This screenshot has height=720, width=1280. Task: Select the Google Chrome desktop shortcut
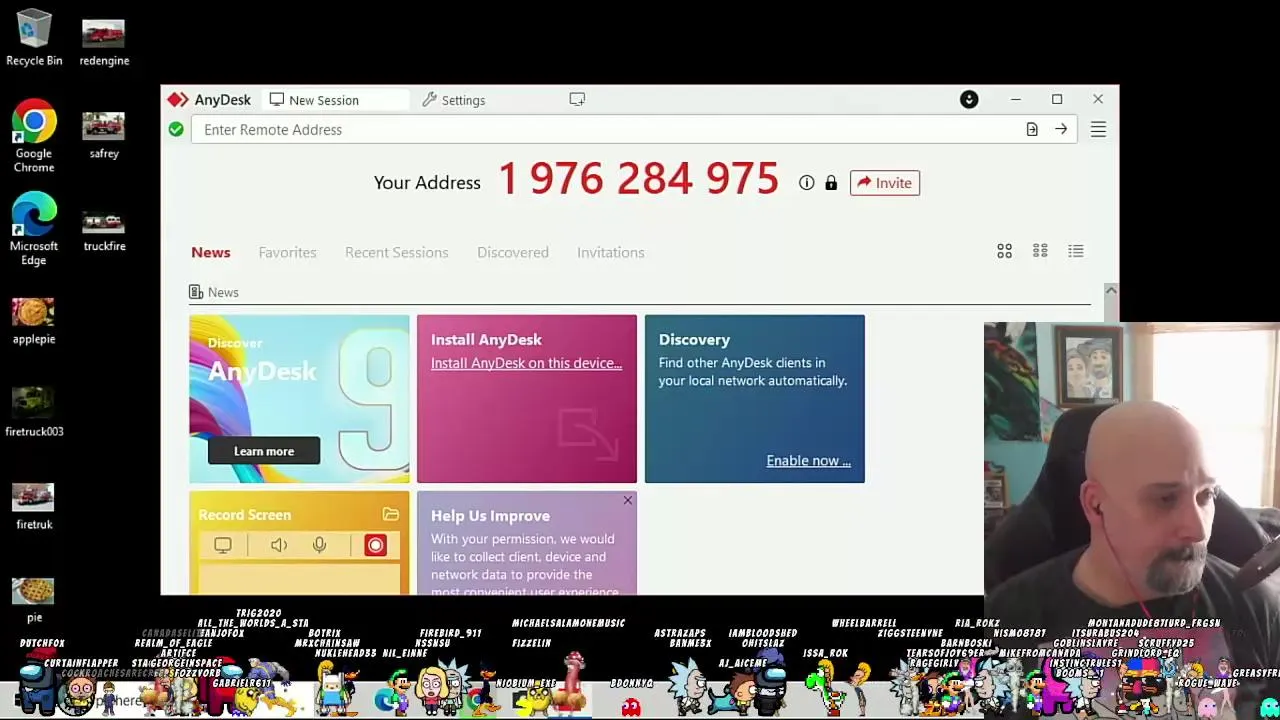click(34, 136)
